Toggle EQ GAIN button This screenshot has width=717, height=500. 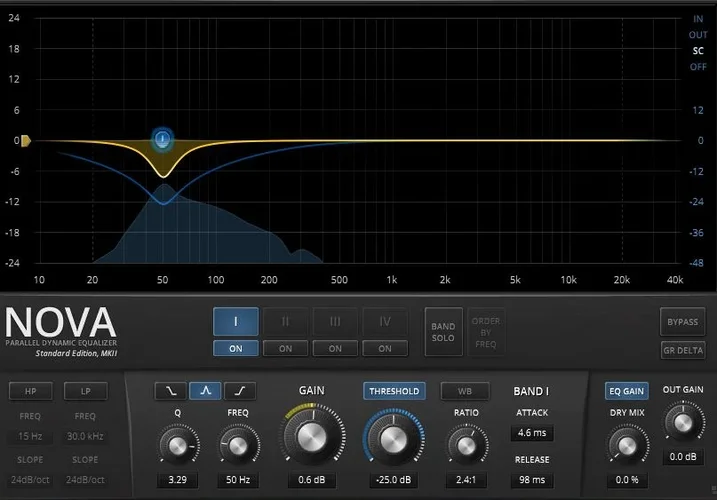tap(626, 391)
